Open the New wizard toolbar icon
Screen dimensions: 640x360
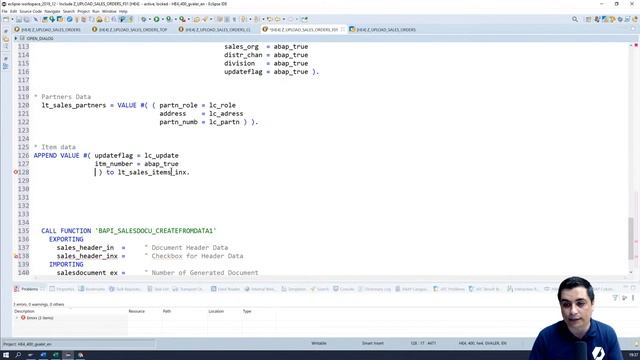pos(6,19)
